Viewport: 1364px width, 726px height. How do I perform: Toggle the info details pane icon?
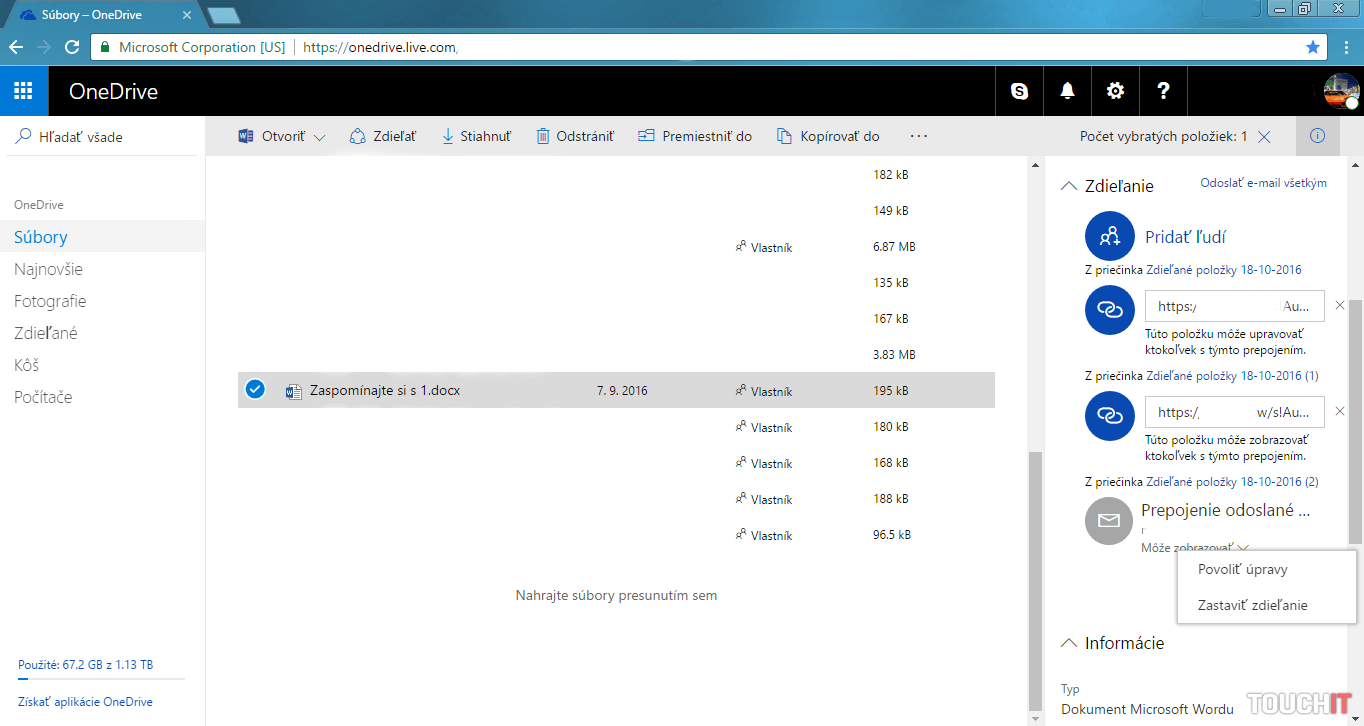tap(1317, 137)
